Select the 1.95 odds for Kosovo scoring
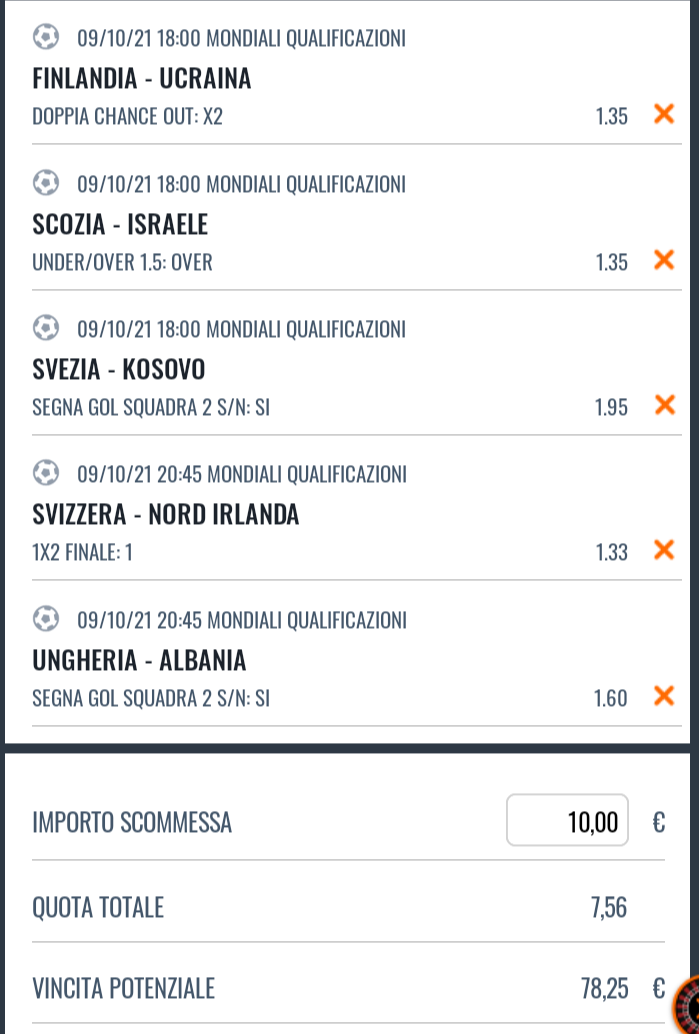The width and height of the screenshot is (699, 1034). pos(611,408)
